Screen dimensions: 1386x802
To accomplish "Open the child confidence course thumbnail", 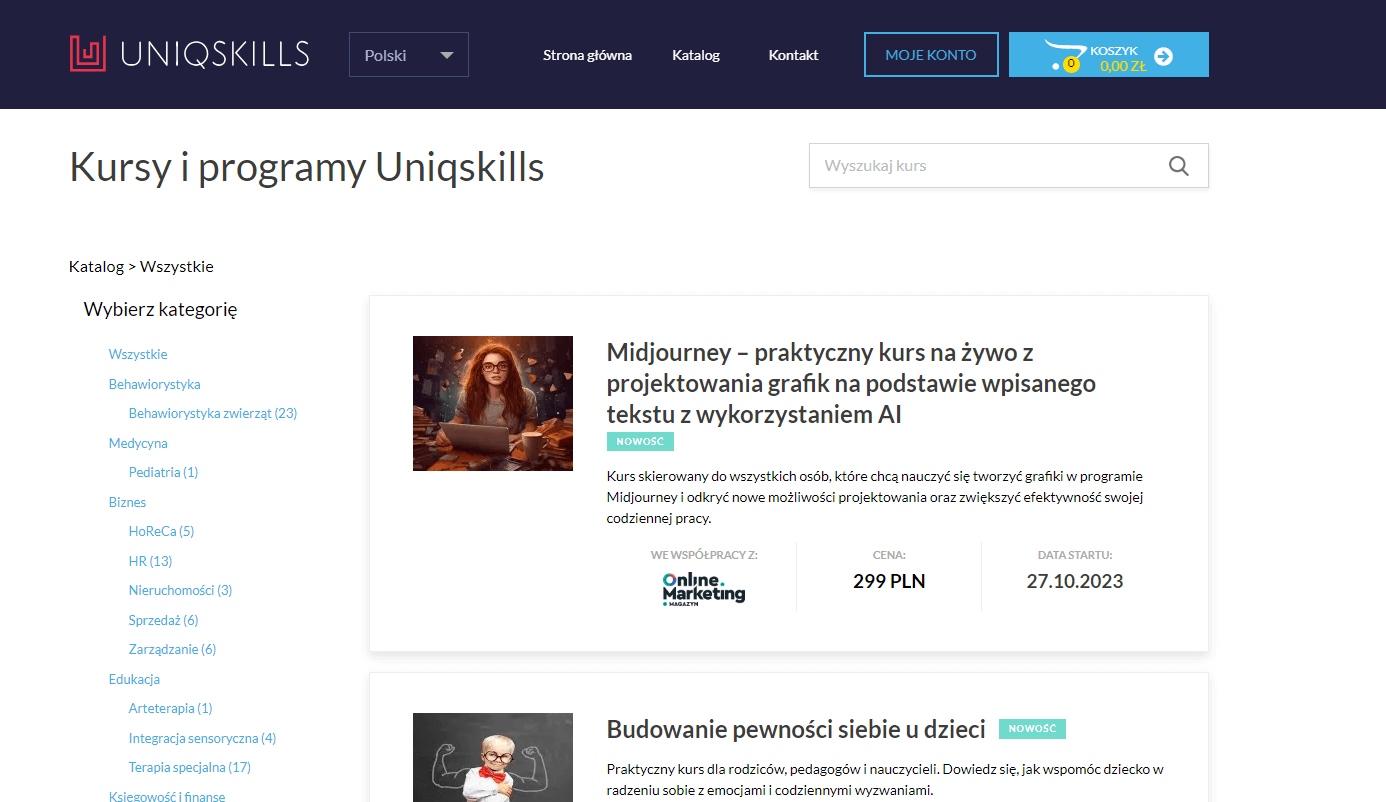I will (x=492, y=757).
